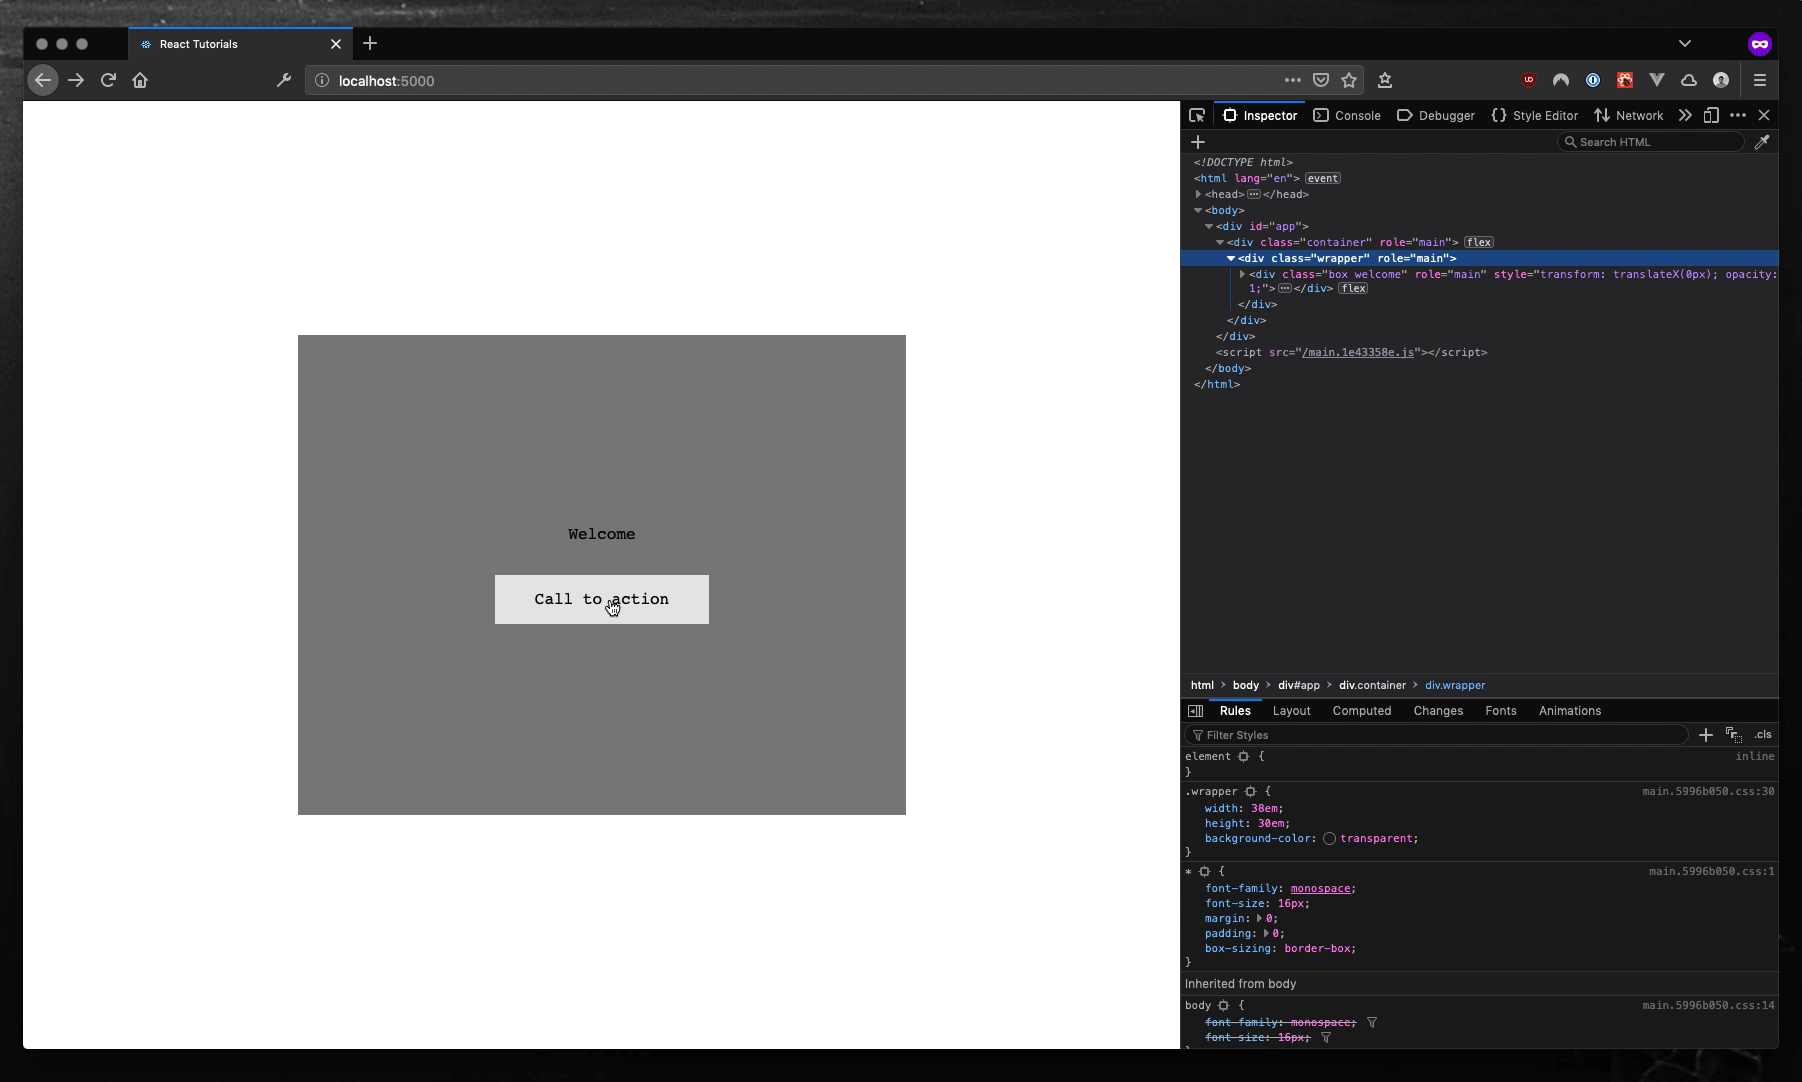Toggle Responsive Design Mode
The height and width of the screenshot is (1082, 1802).
(x=1711, y=115)
